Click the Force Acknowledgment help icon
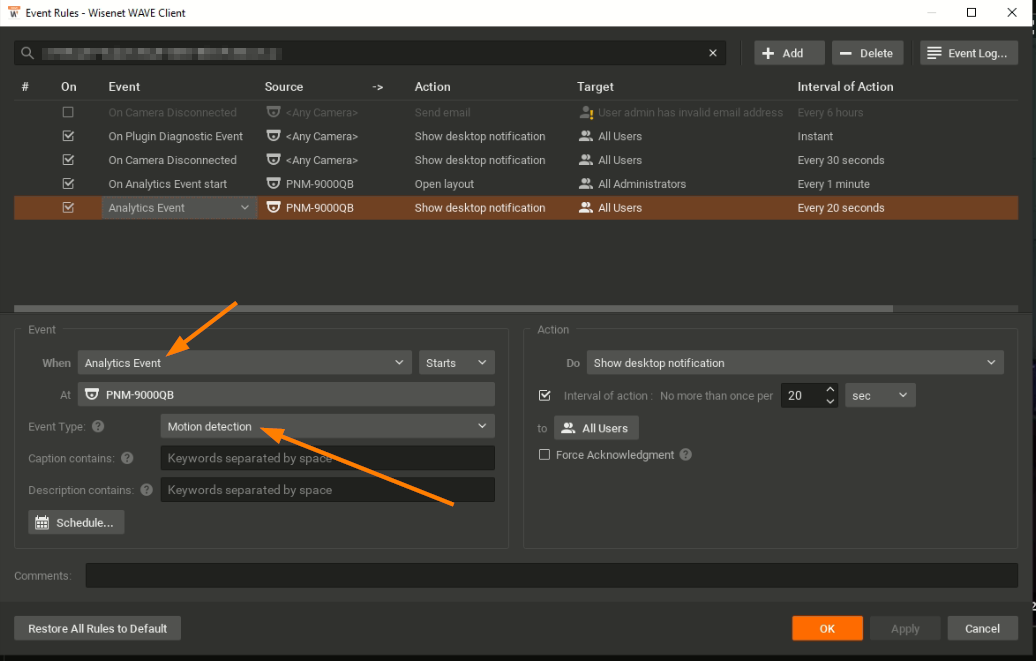The width and height of the screenshot is (1036, 661). tap(686, 455)
